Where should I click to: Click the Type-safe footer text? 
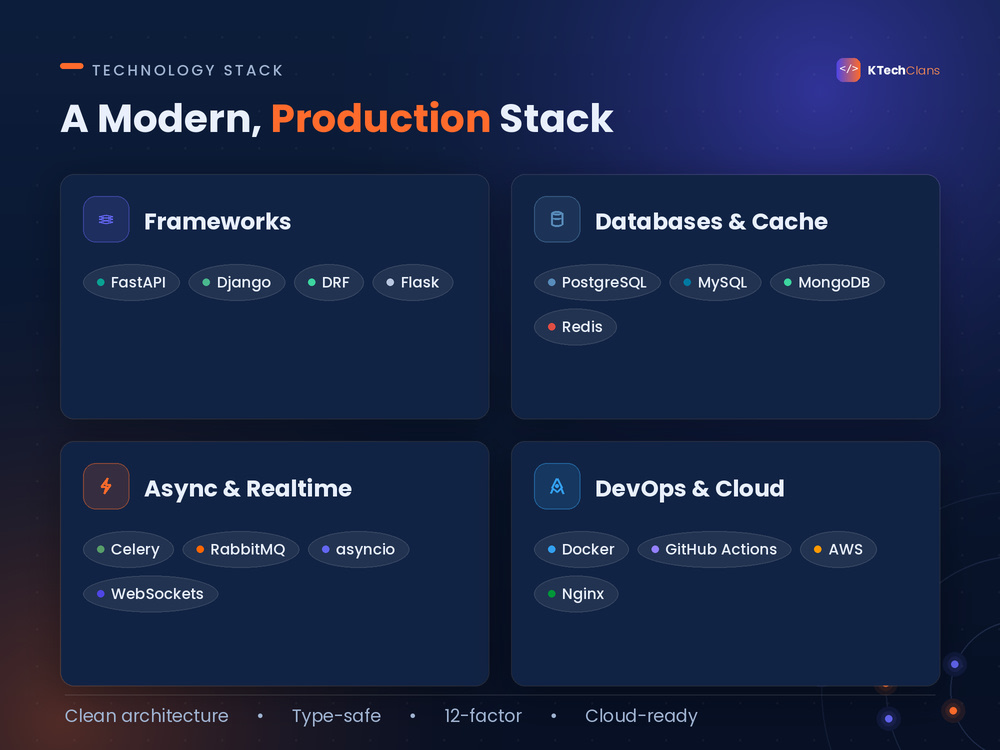[336, 716]
